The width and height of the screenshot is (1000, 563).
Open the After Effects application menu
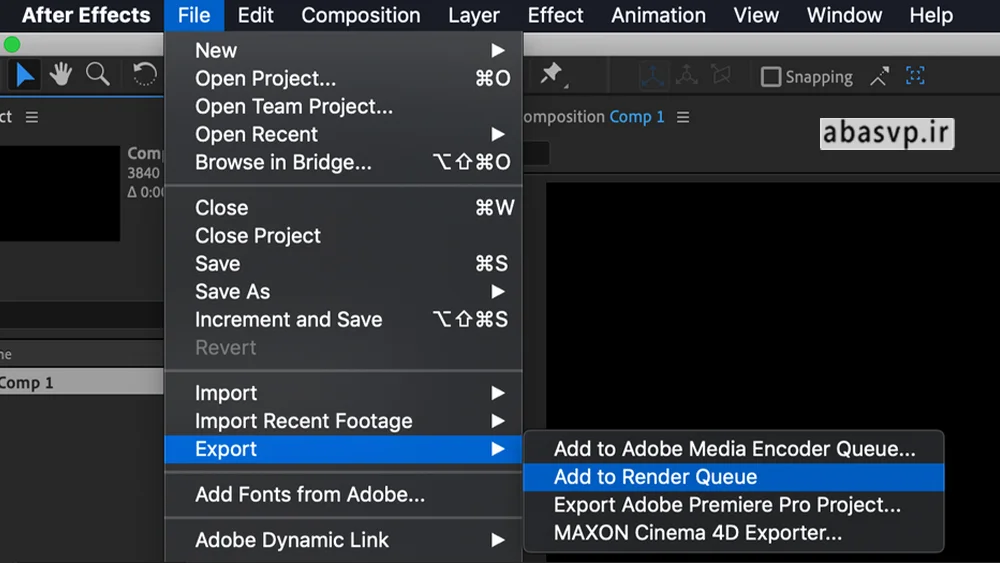click(x=86, y=15)
